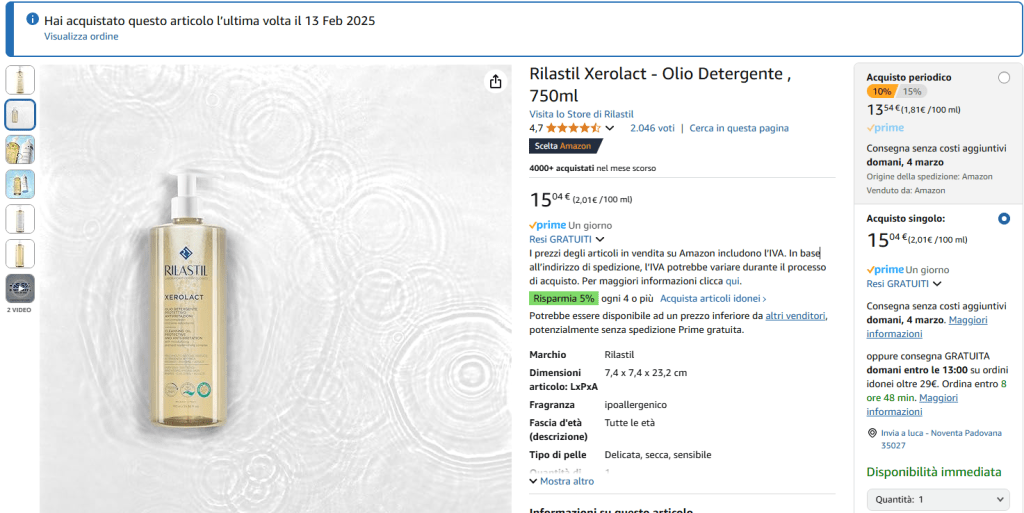This screenshot has height=513, width=1024.
Task: Expand Mostra altro product details
Action: coord(562,481)
